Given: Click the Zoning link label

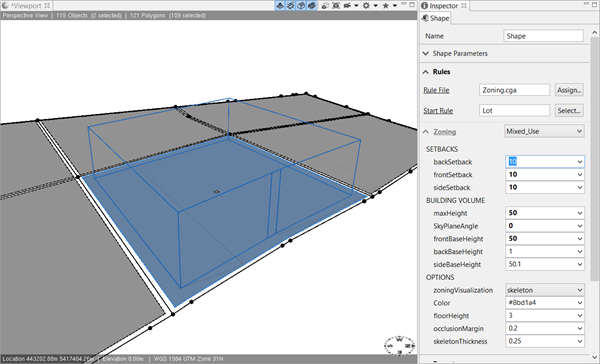Looking at the screenshot, I should (445, 132).
